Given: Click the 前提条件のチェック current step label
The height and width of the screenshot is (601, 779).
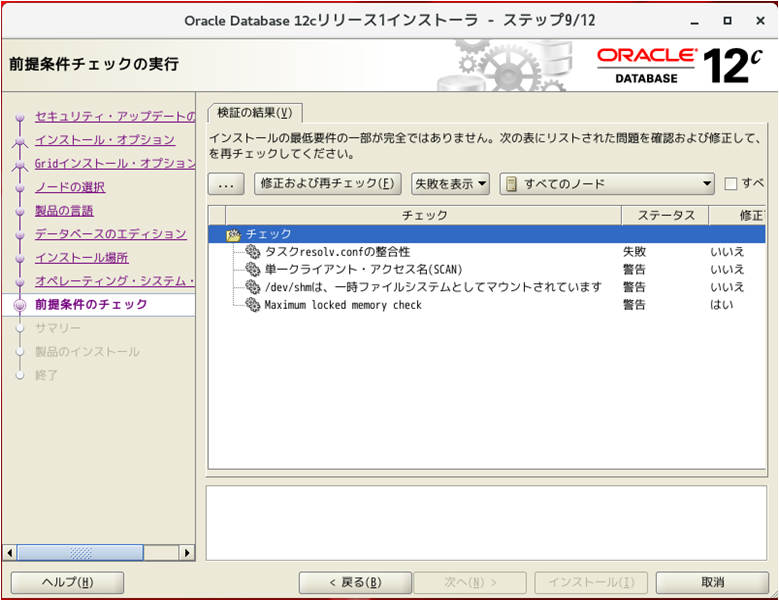Looking at the screenshot, I should [91, 304].
